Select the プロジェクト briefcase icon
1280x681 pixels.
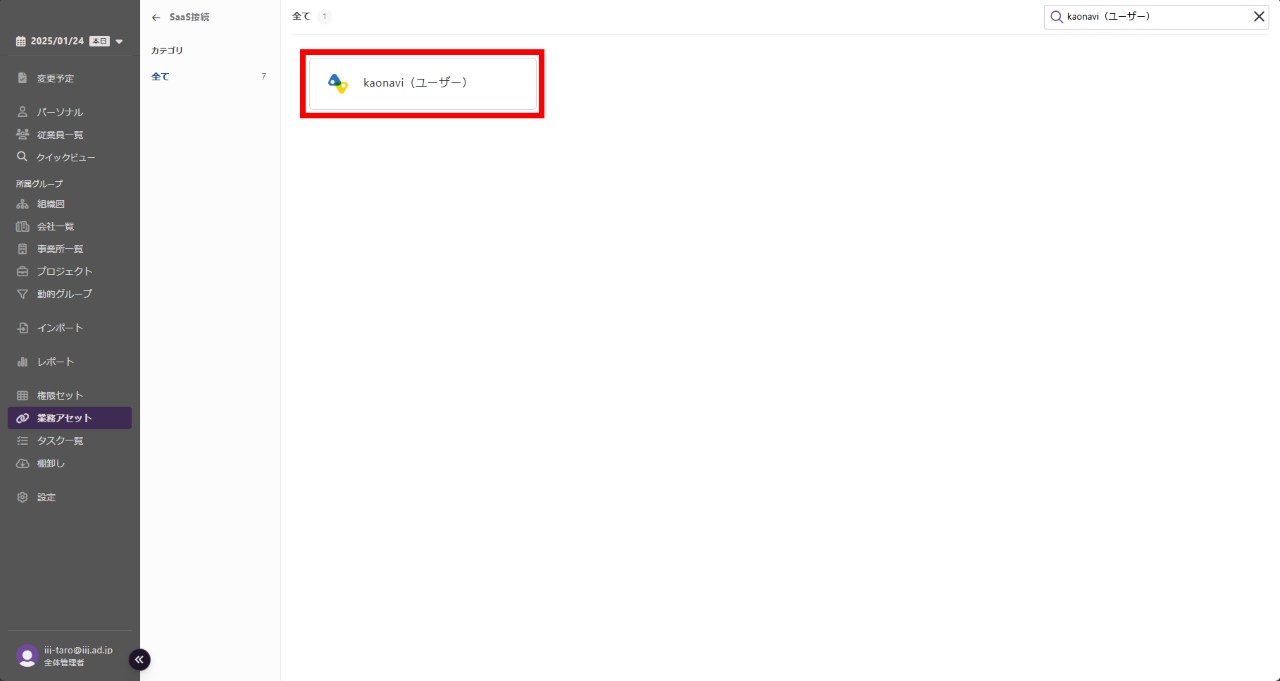pyautogui.click(x=23, y=272)
